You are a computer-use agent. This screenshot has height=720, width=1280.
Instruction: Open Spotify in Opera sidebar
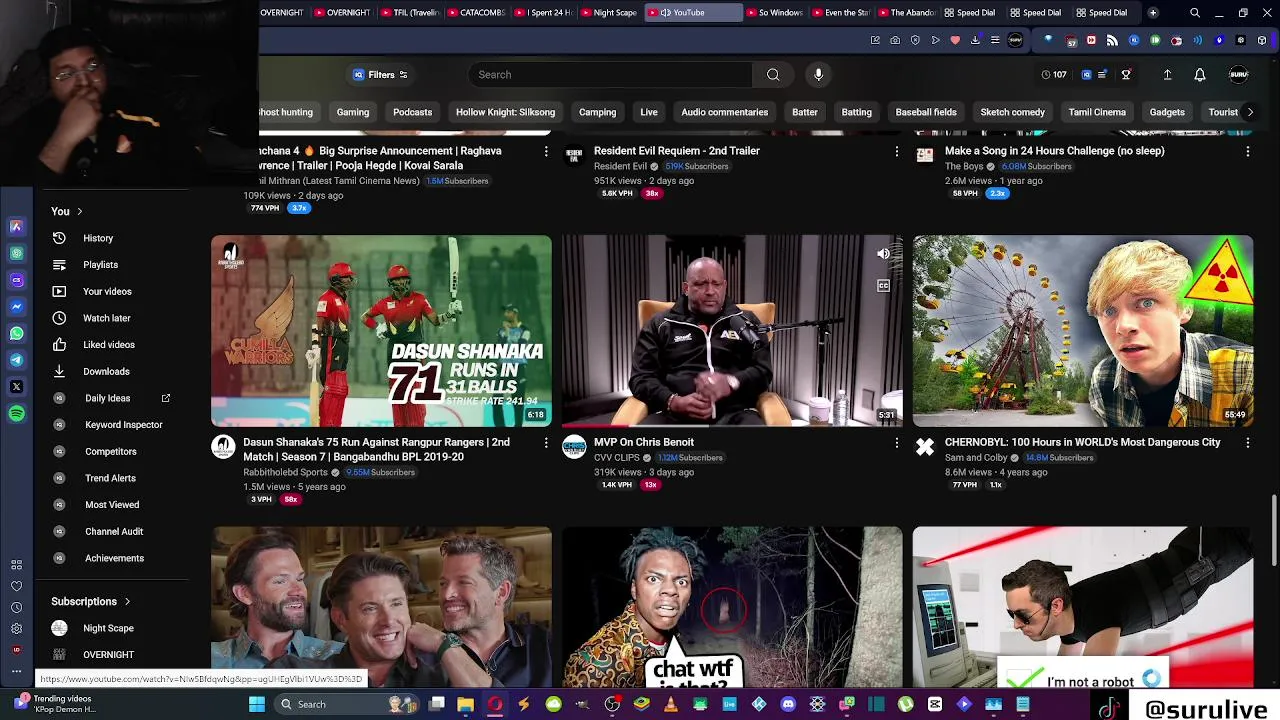point(16,413)
